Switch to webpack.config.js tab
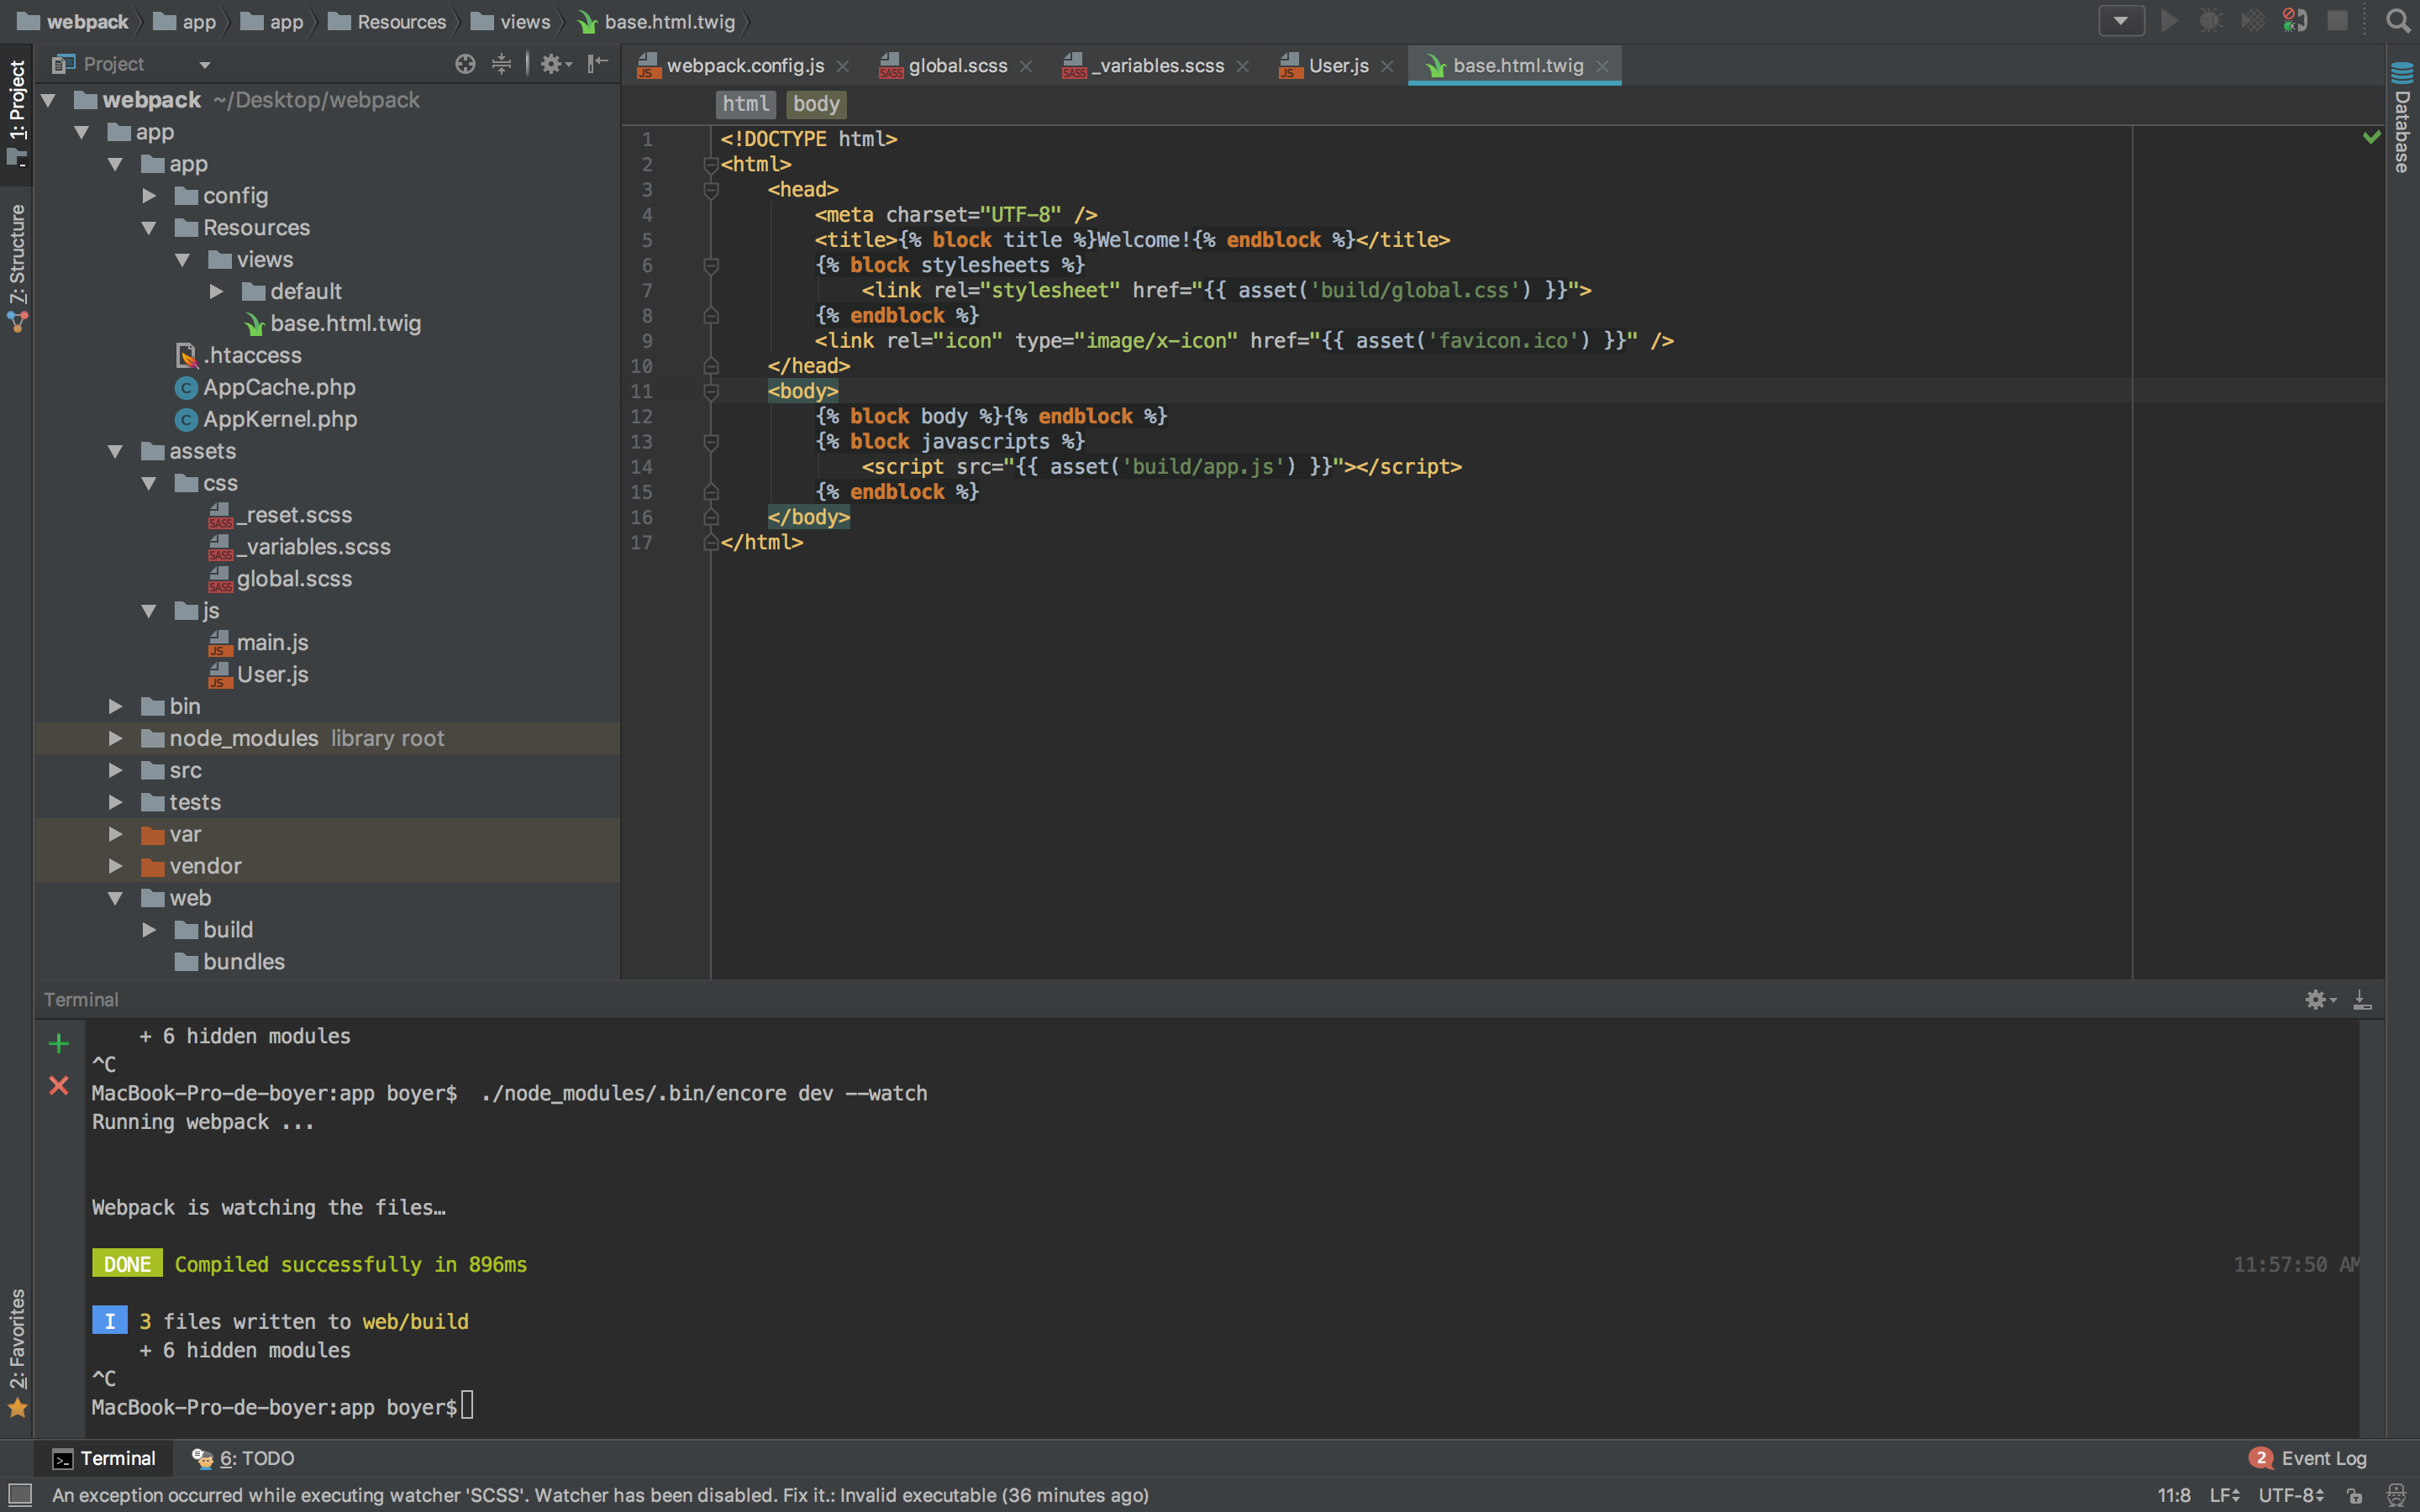This screenshot has width=2420, height=1512. (x=745, y=65)
